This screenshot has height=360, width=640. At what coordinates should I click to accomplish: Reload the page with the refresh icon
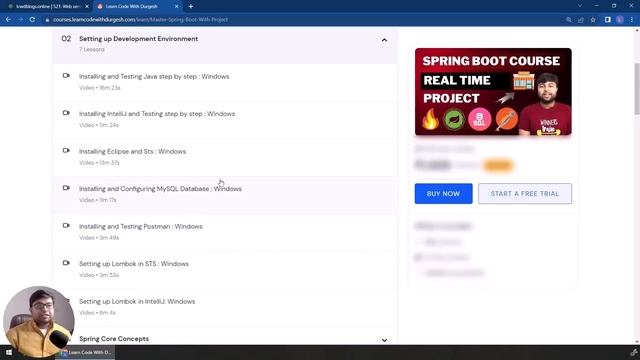32,20
